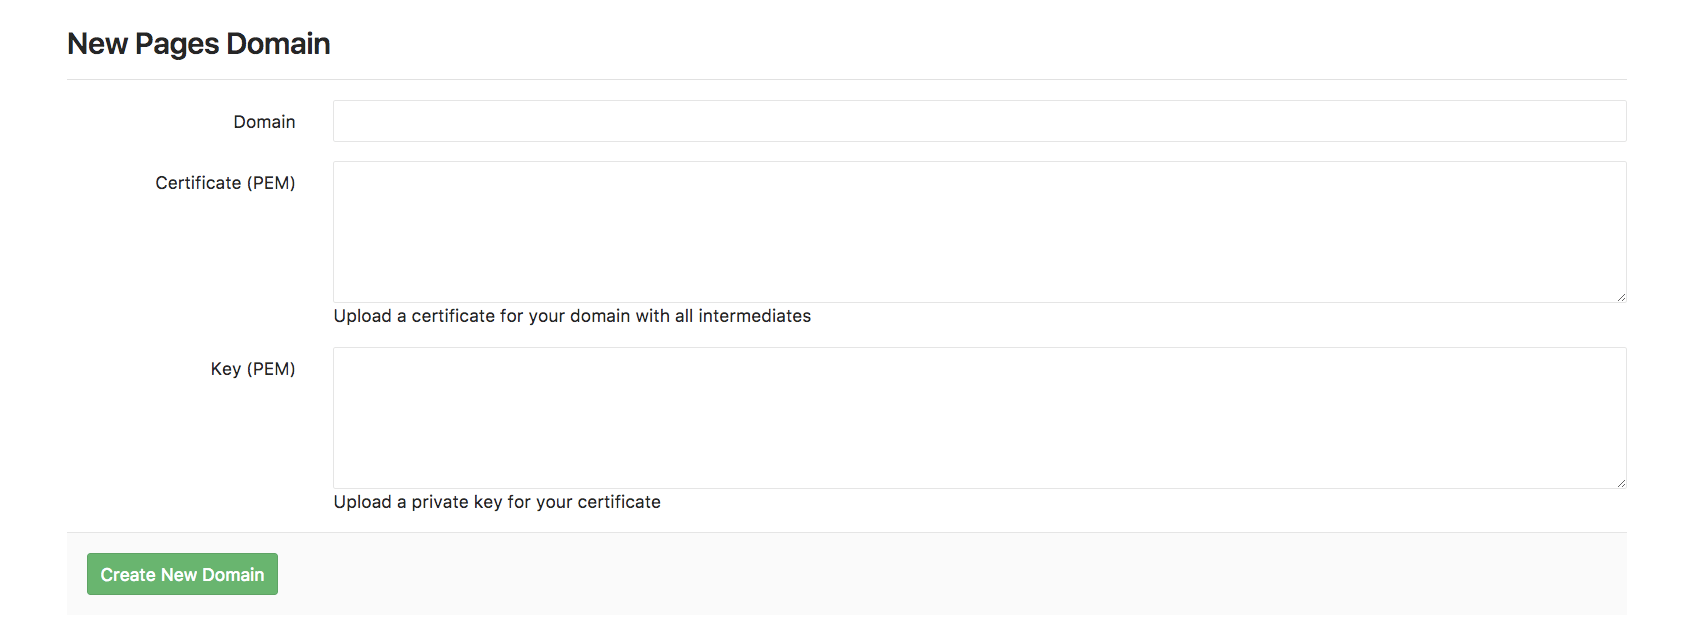Screen dimensions: 1707x631
Task: Select the Domain input to enter a domain
Action: click(979, 120)
